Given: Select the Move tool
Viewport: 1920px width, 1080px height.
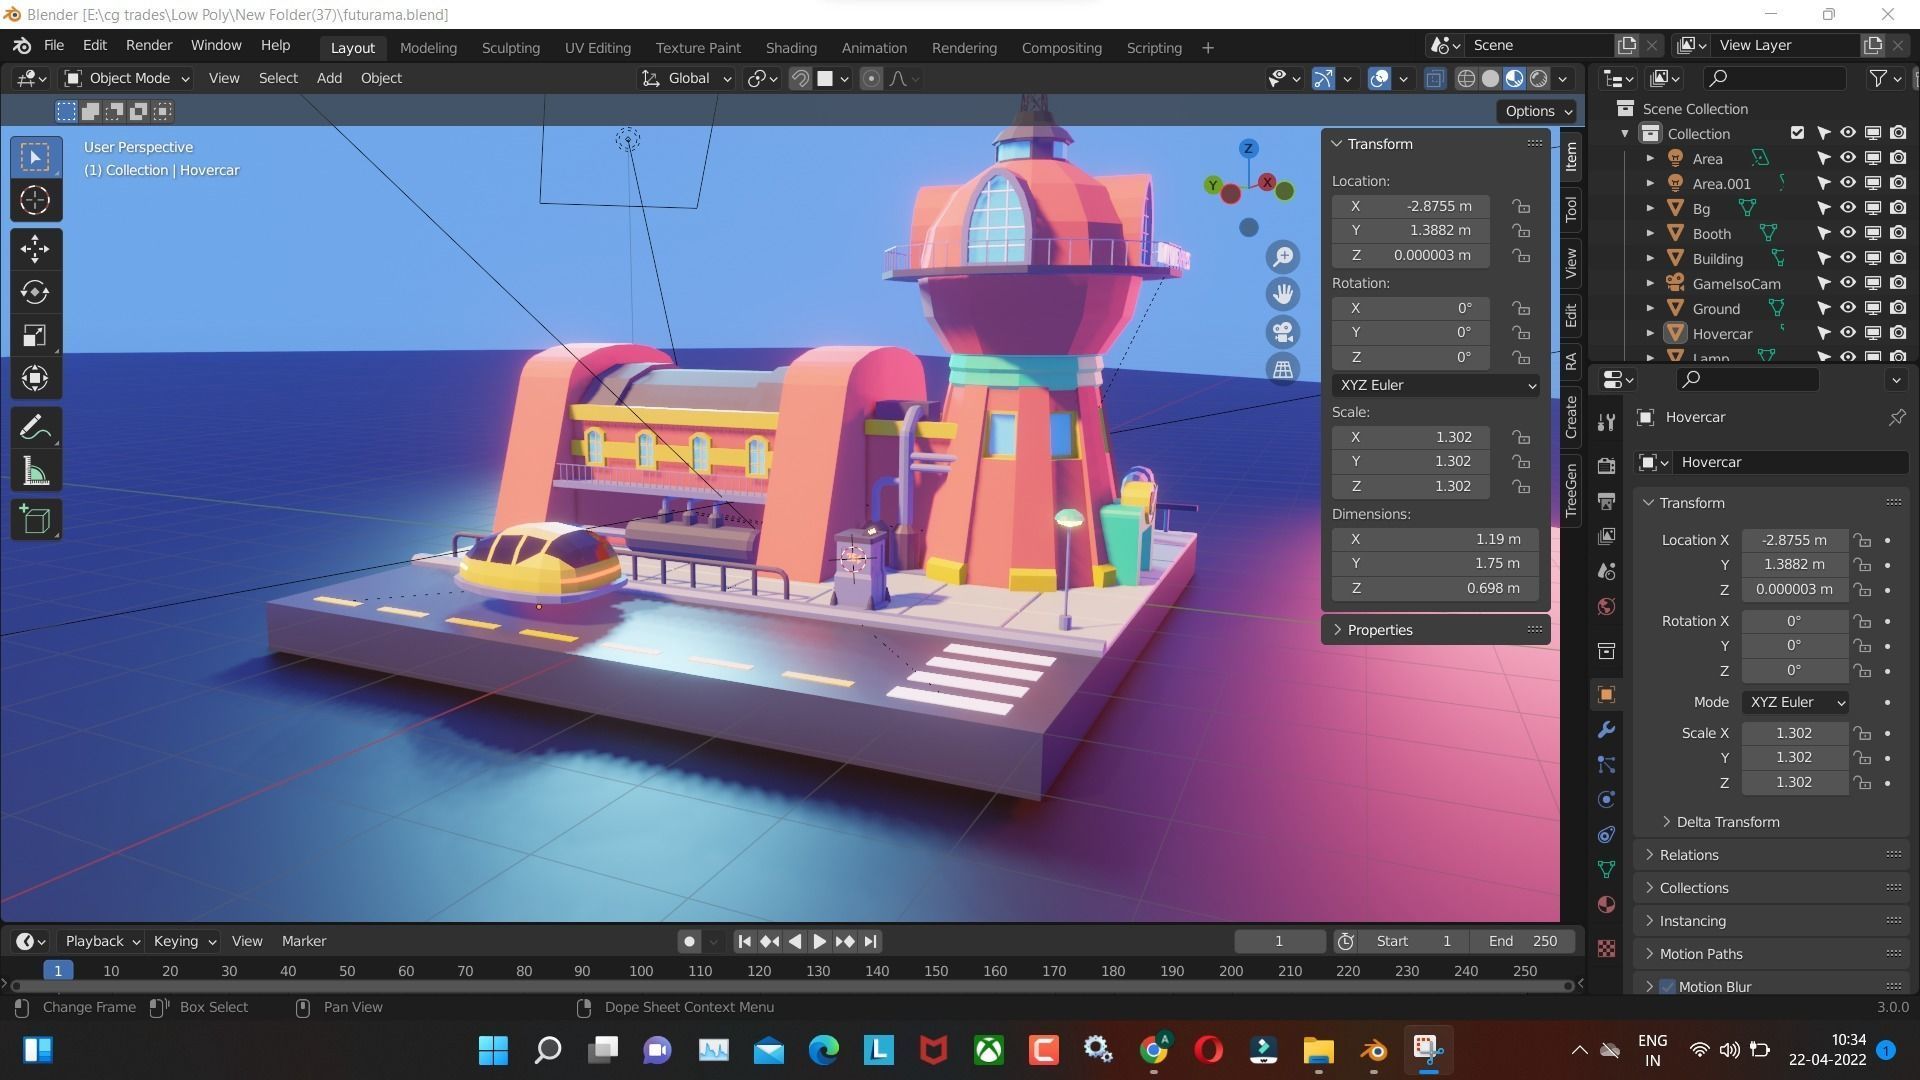Looking at the screenshot, I should (x=35, y=249).
